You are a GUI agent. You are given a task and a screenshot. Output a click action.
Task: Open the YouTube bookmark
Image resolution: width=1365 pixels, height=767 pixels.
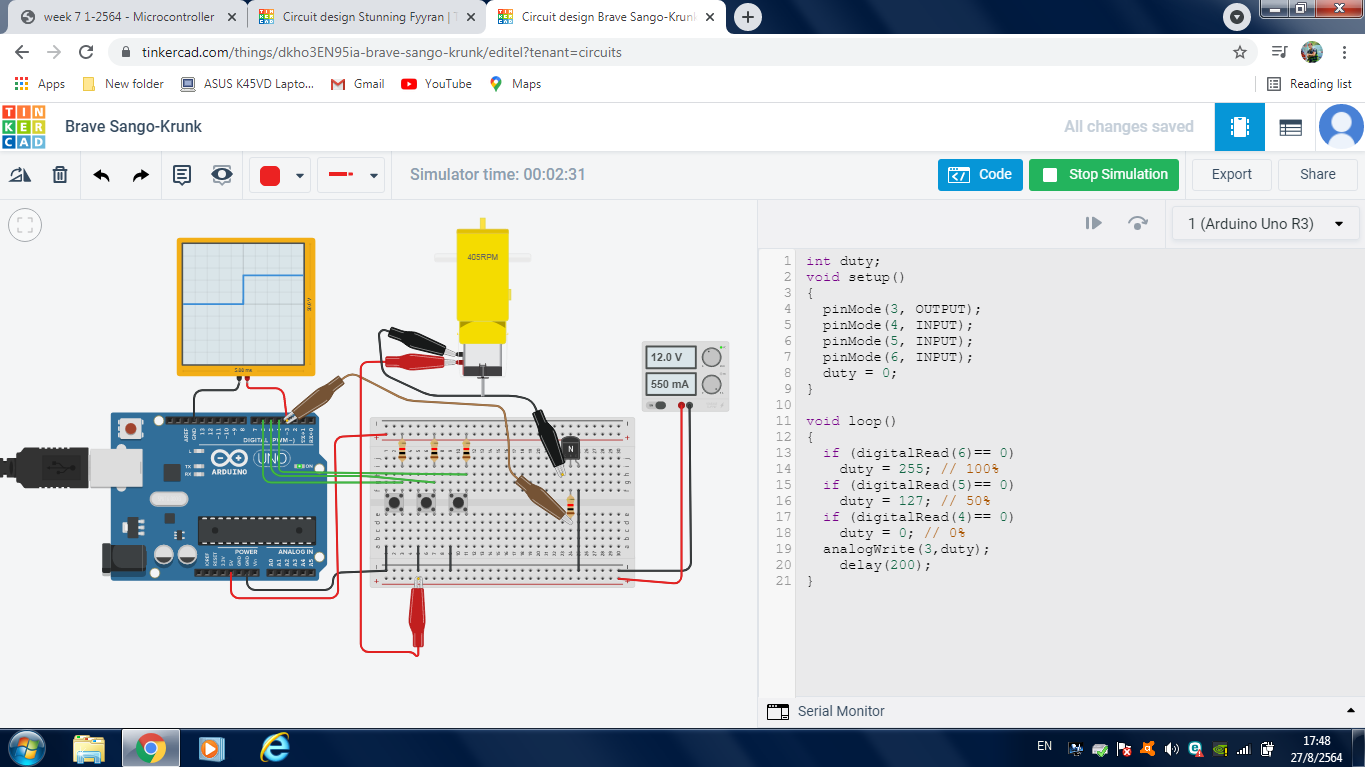pos(437,84)
